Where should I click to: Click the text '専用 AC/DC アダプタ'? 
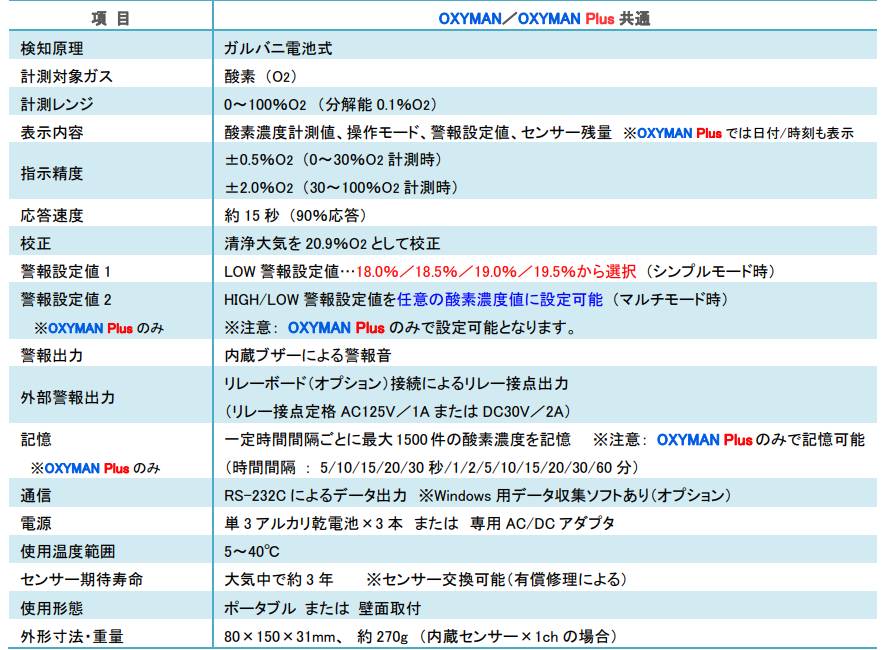(542, 523)
